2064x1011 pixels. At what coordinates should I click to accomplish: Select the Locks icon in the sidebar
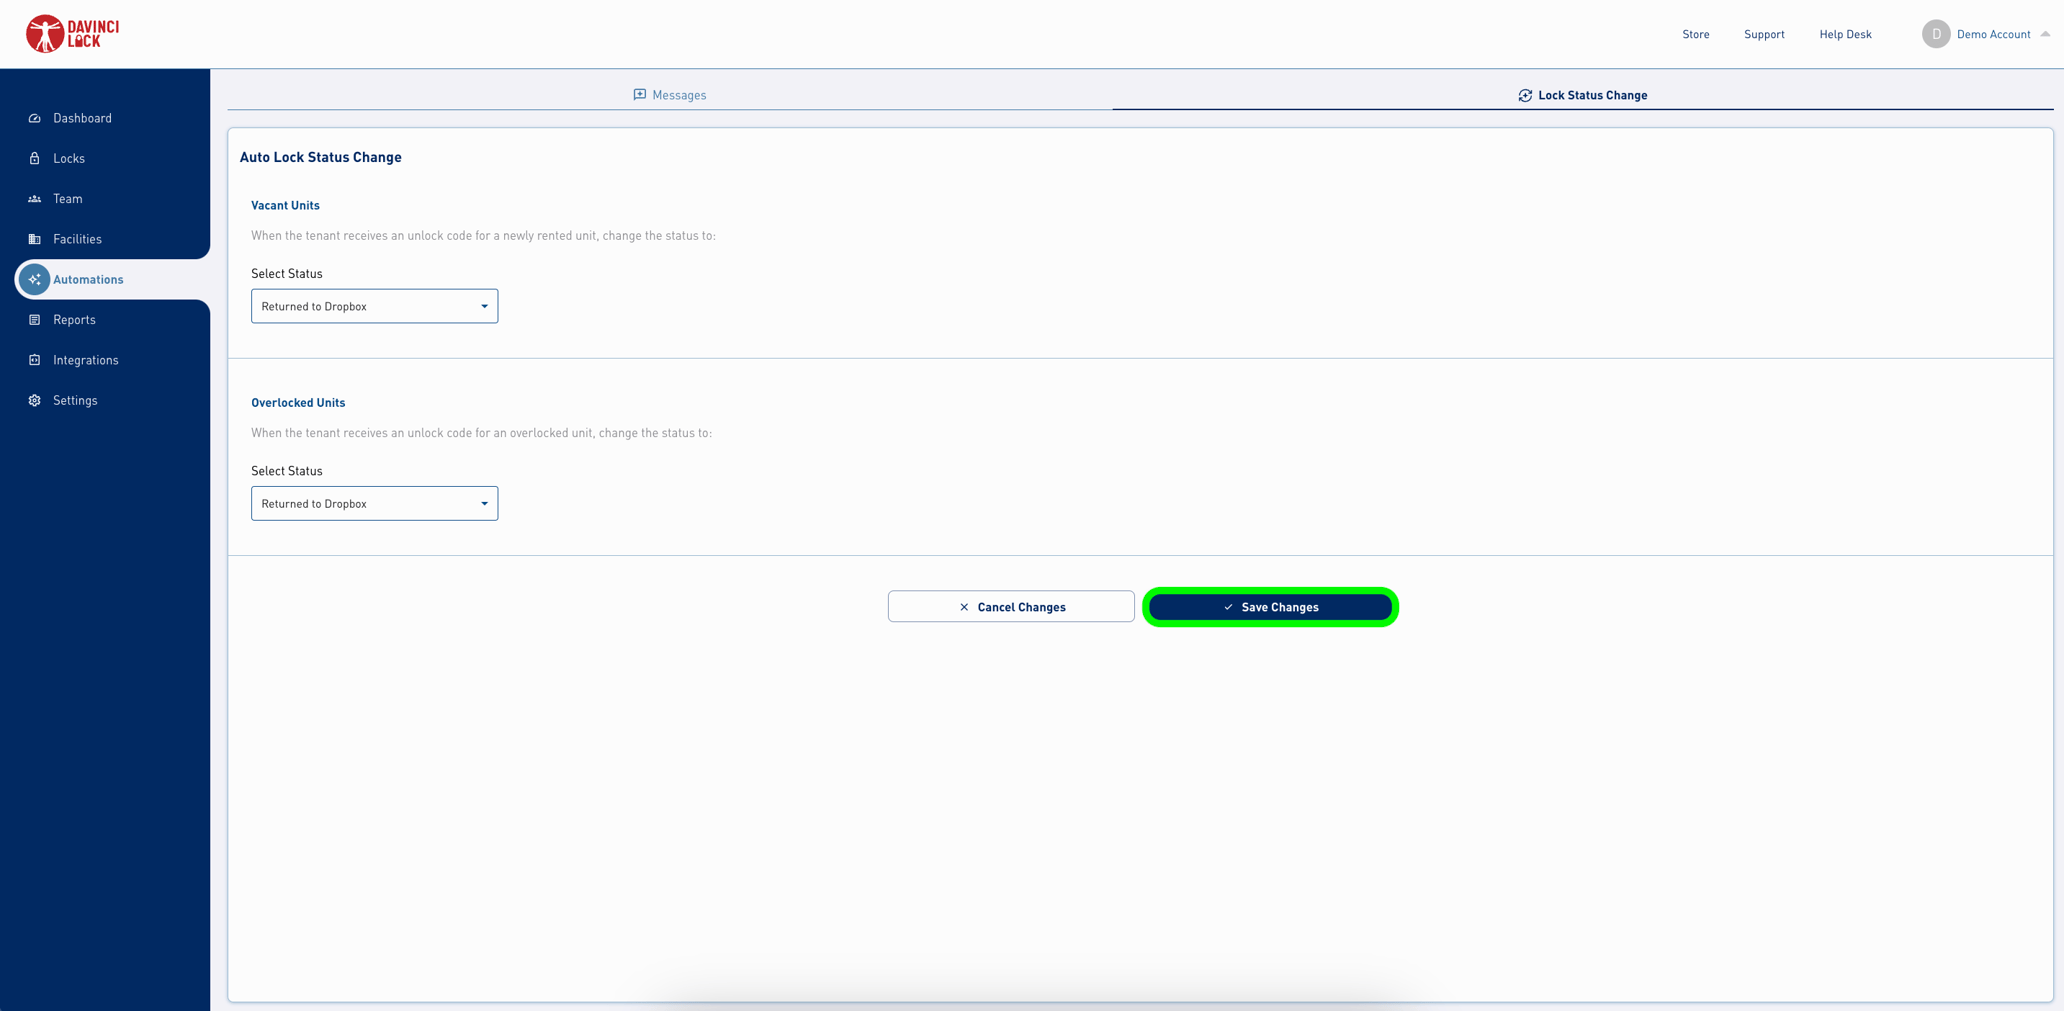tap(34, 158)
